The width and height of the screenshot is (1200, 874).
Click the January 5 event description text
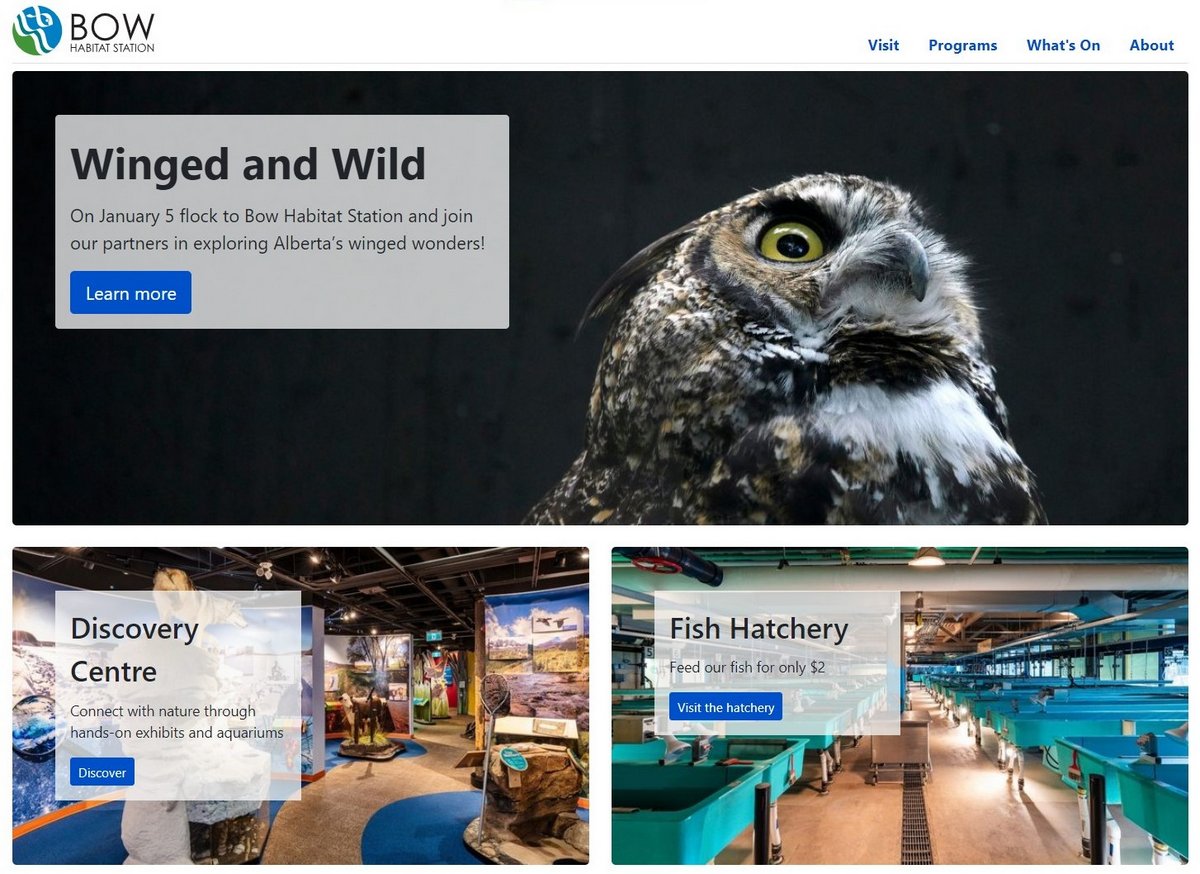click(x=277, y=229)
